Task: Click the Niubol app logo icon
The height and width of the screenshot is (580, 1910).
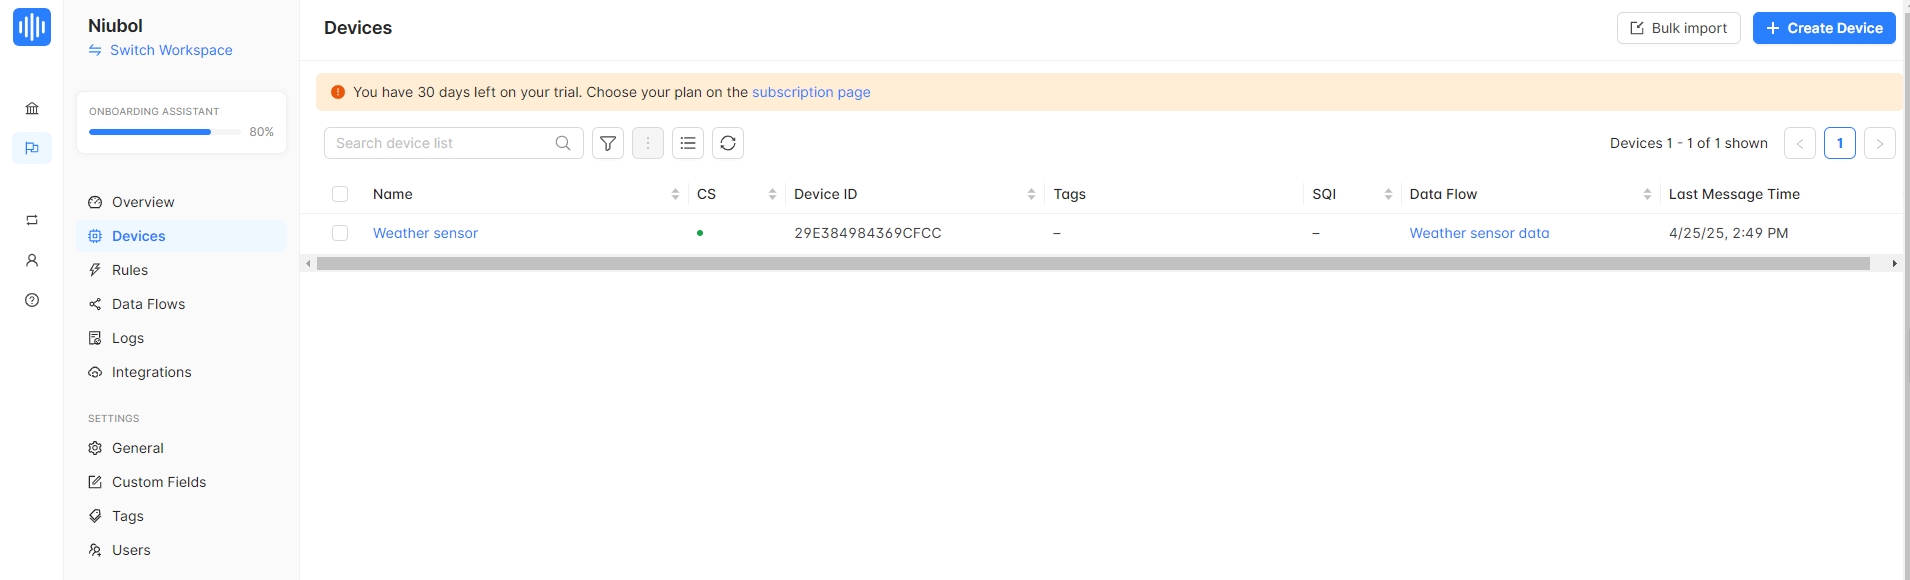Action: (x=32, y=27)
